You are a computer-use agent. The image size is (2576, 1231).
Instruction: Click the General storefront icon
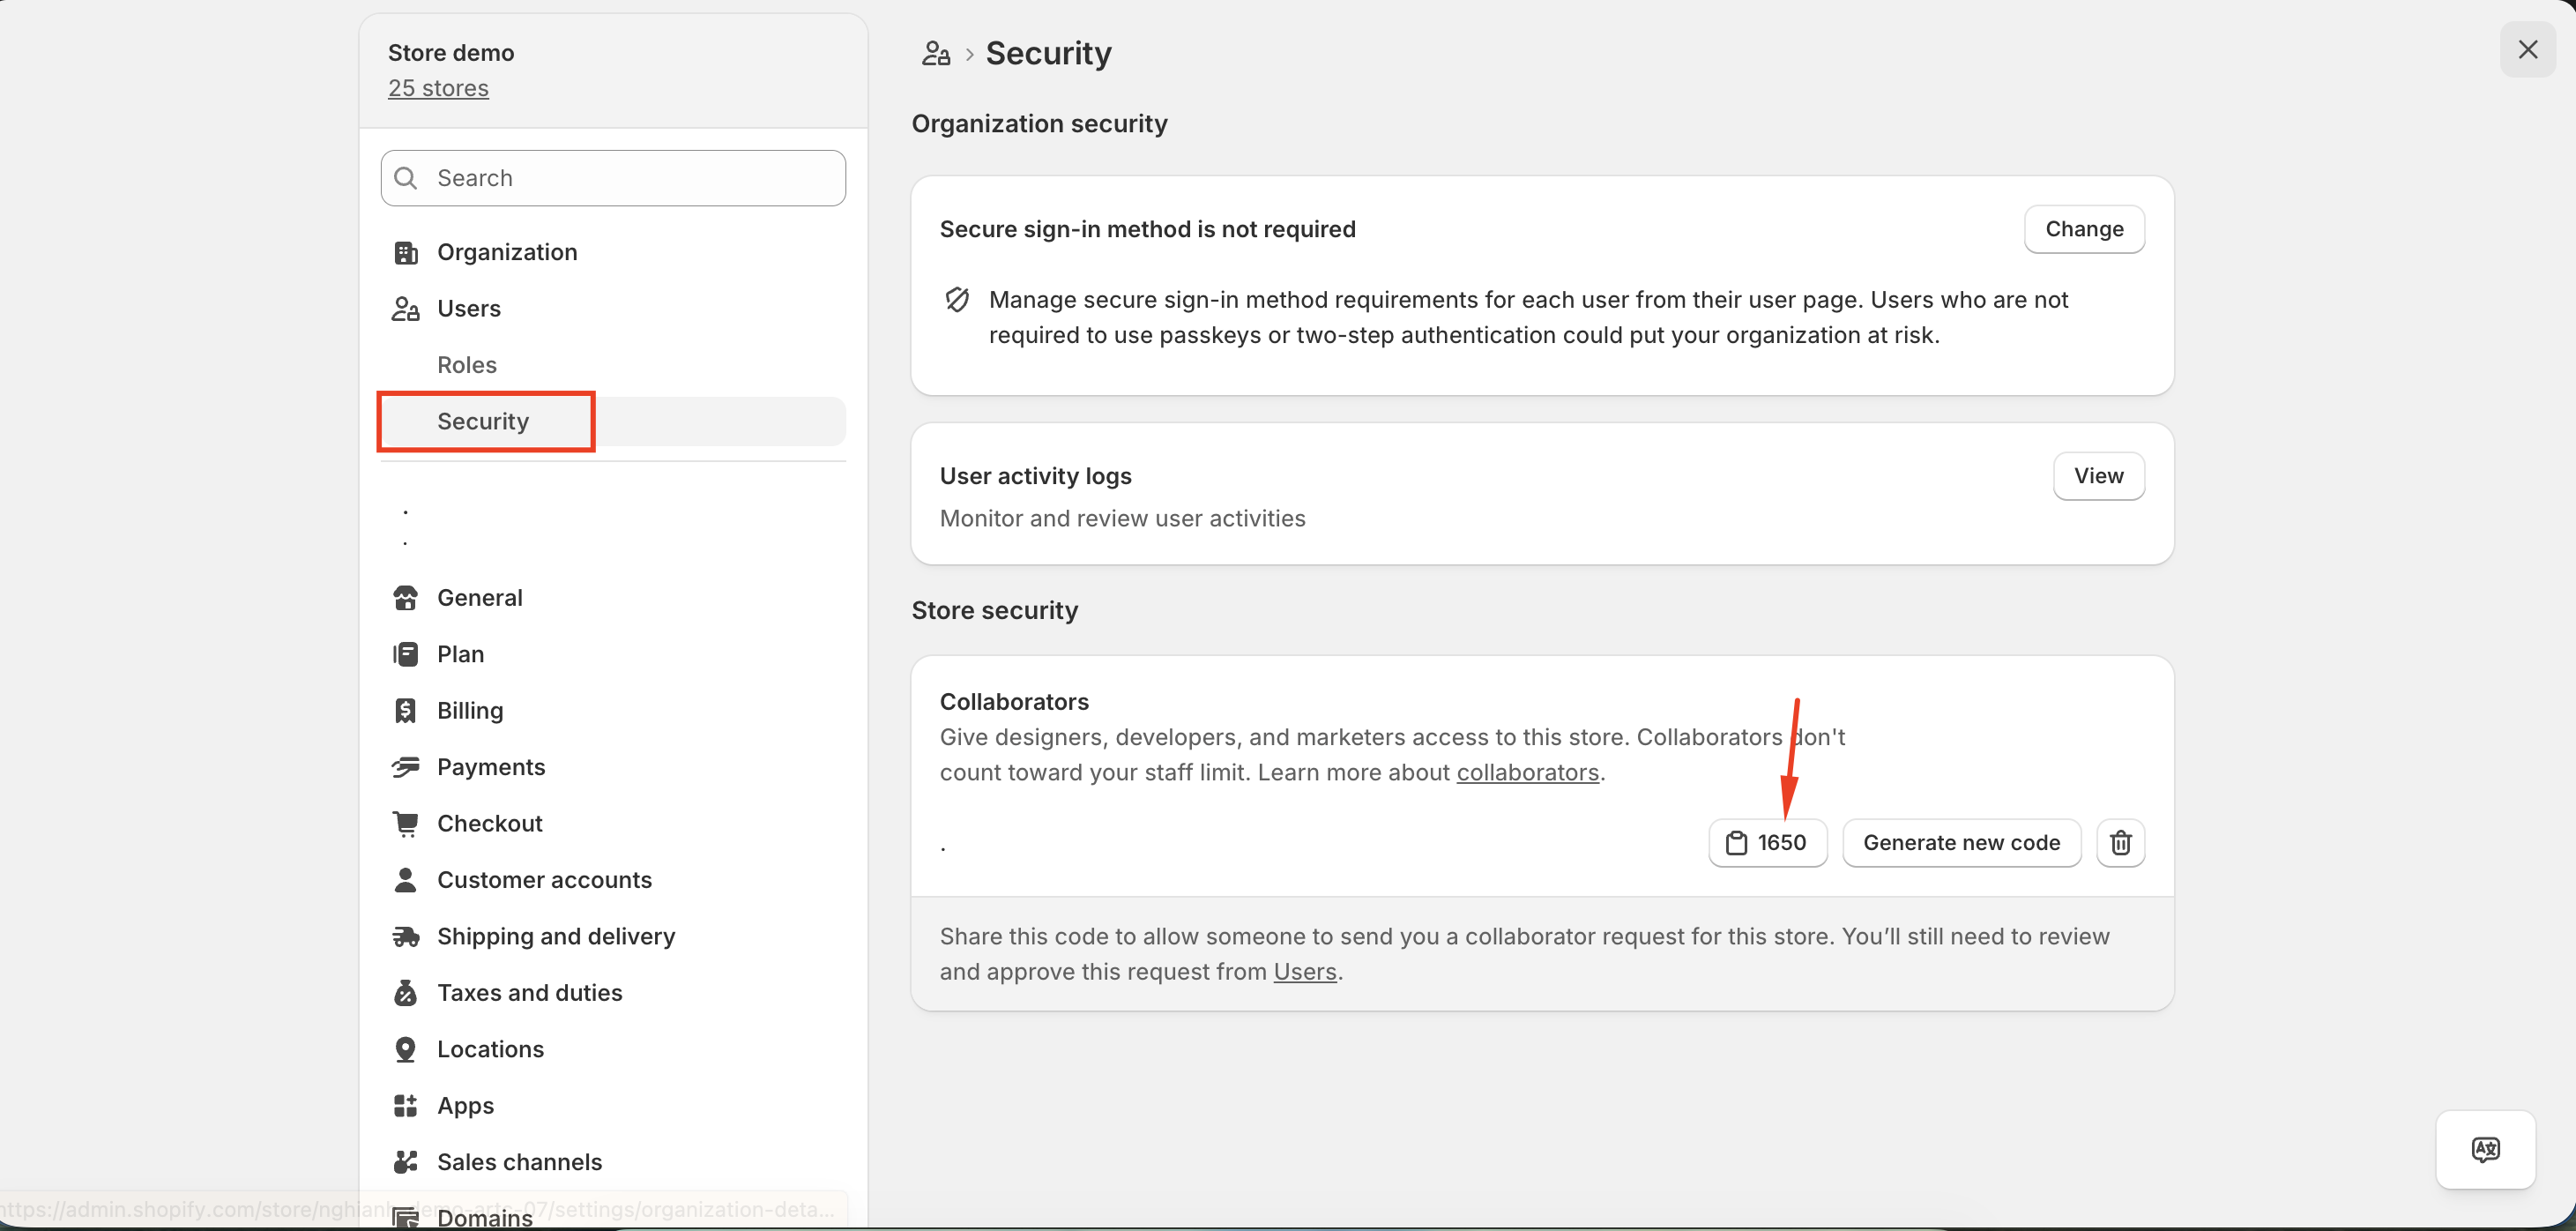[405, 598]
